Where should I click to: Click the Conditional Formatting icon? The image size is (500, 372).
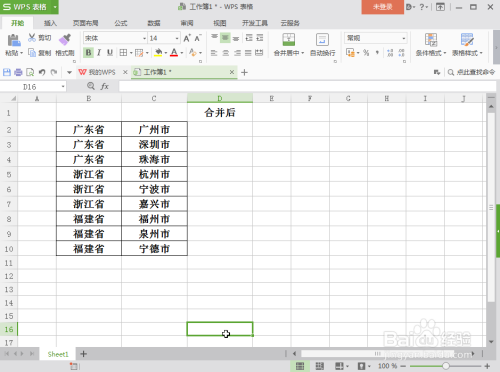pos(431,40)
